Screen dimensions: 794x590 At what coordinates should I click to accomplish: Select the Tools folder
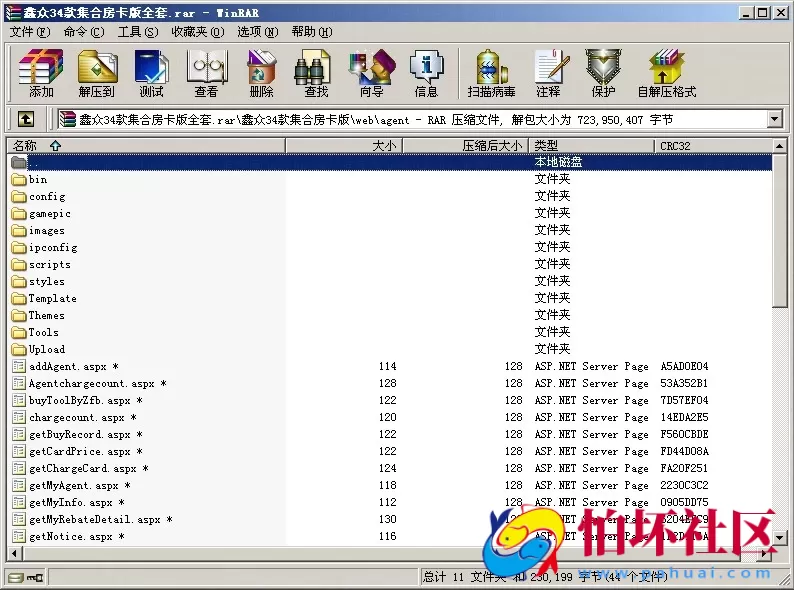[35, 333]
